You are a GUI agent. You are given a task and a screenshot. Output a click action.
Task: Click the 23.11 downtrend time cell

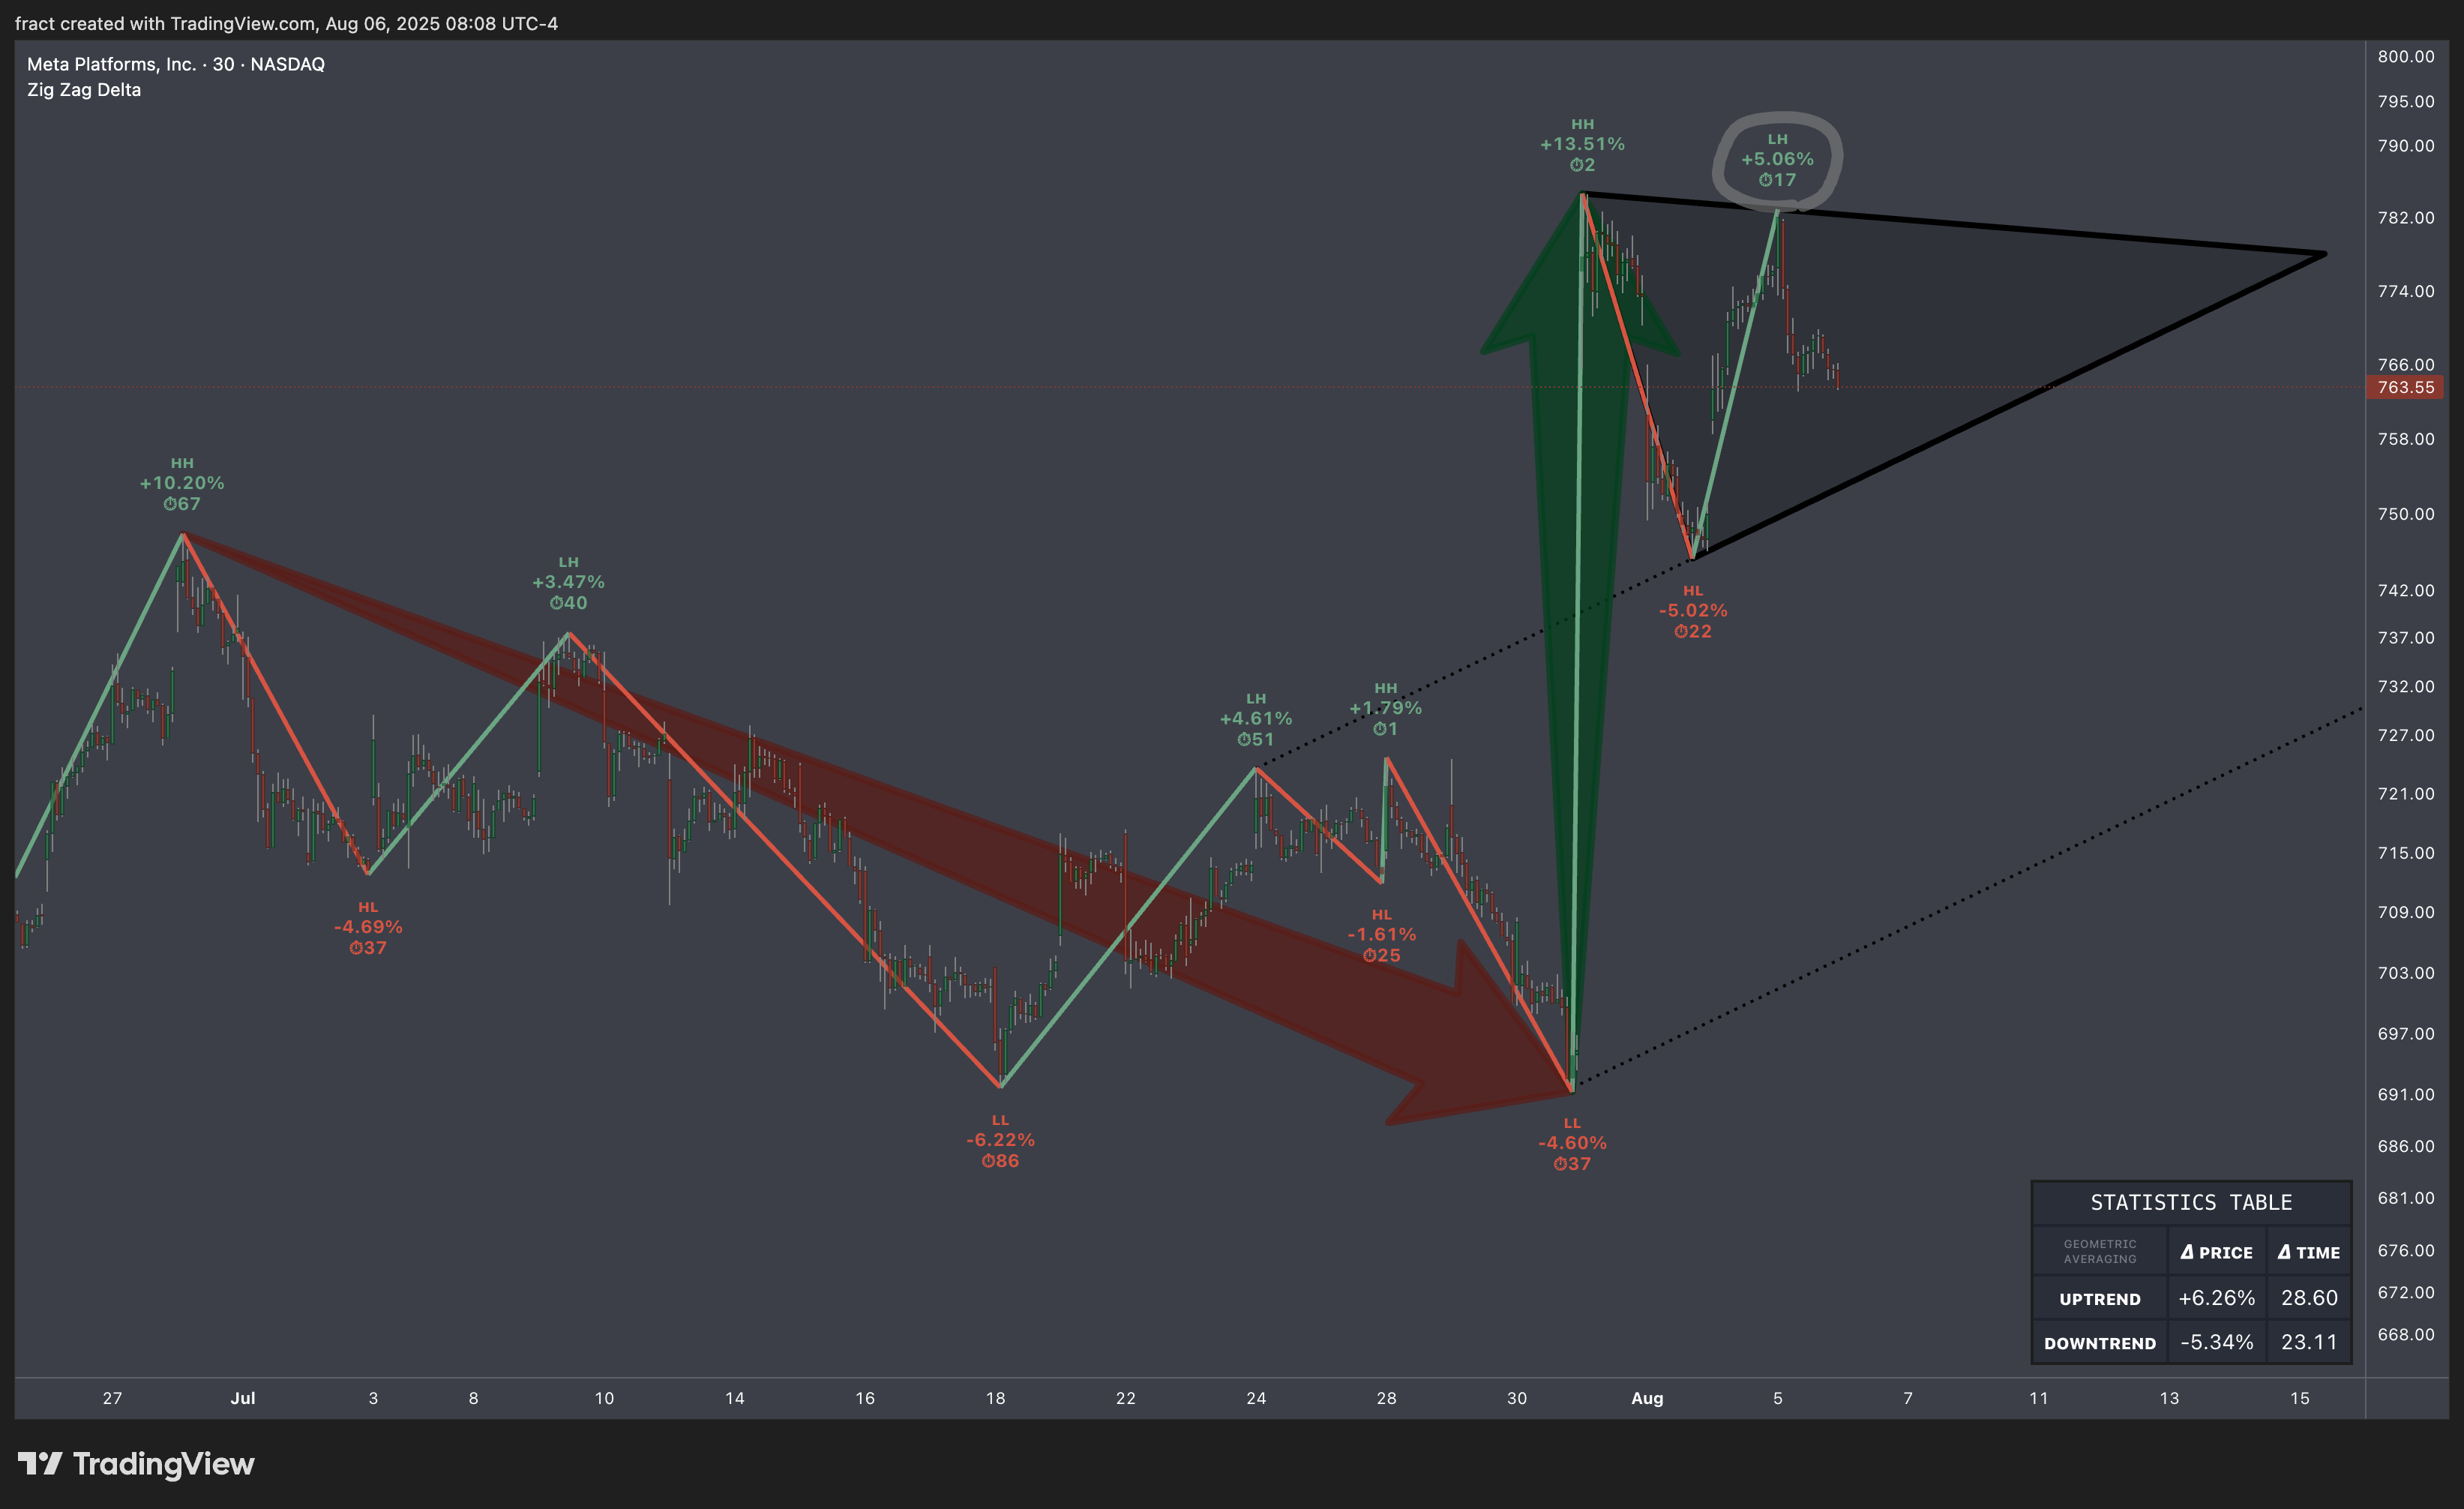pyautogui.click(x=2309, y=1342)
